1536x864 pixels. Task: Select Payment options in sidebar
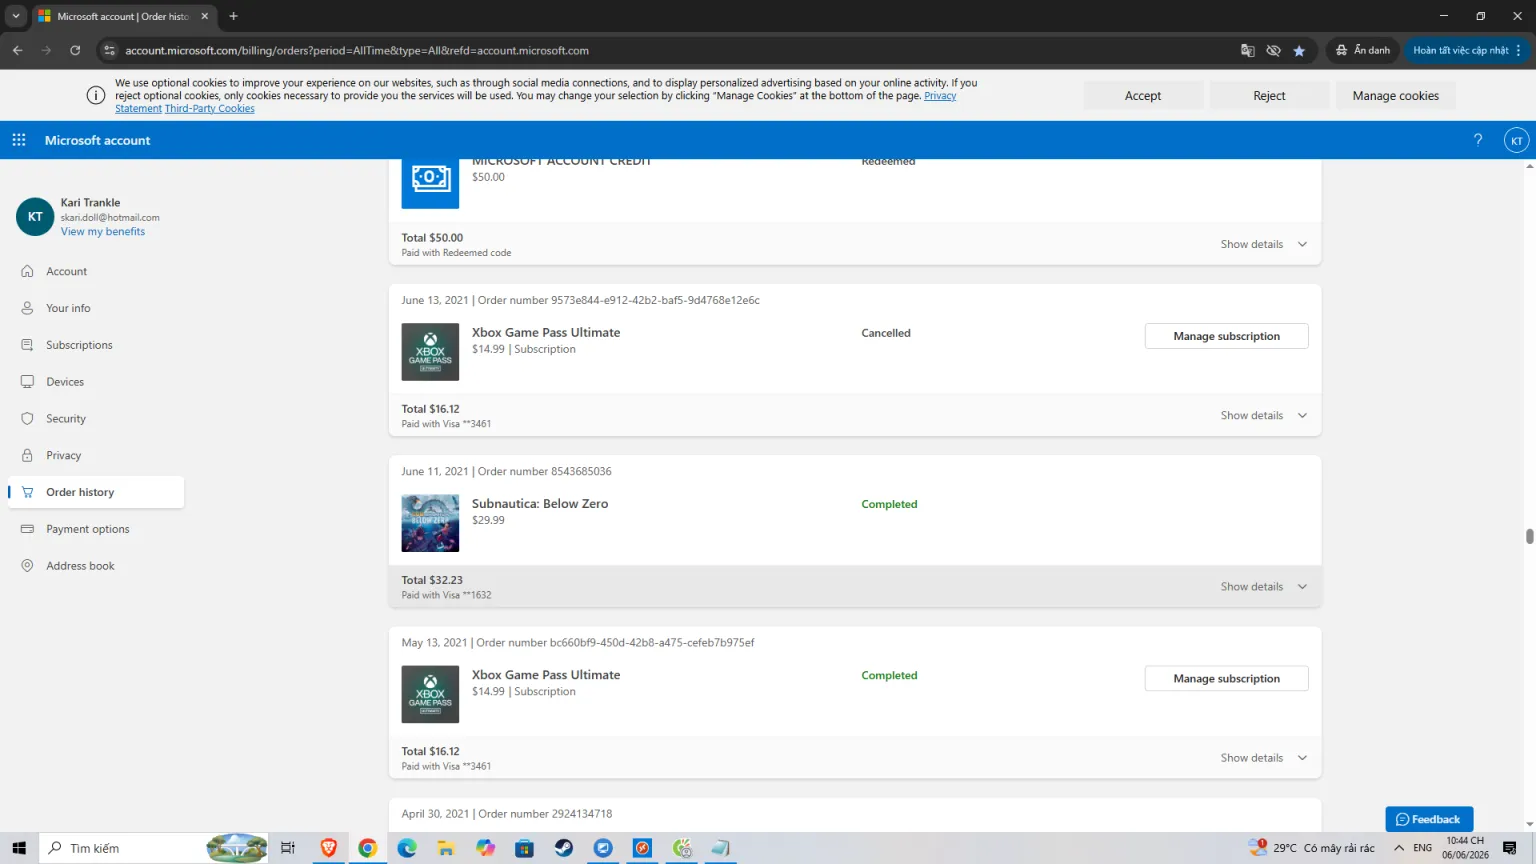point(96,529)
